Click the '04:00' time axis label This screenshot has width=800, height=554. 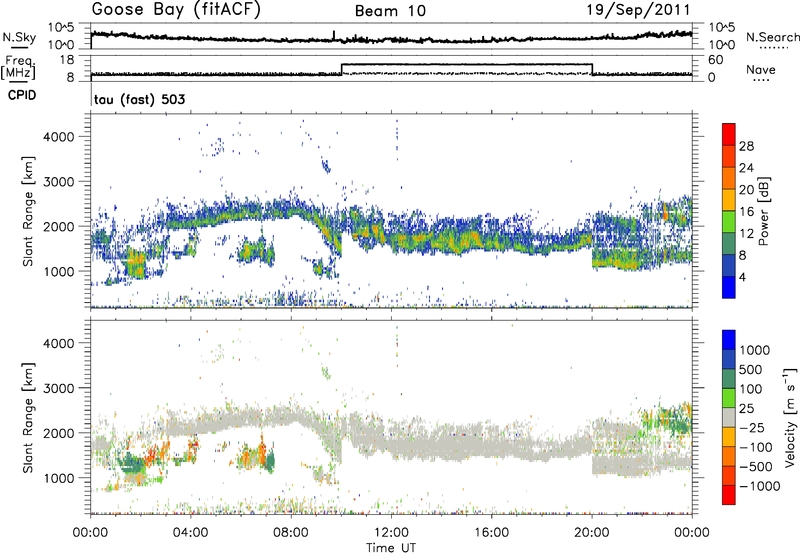191,533
